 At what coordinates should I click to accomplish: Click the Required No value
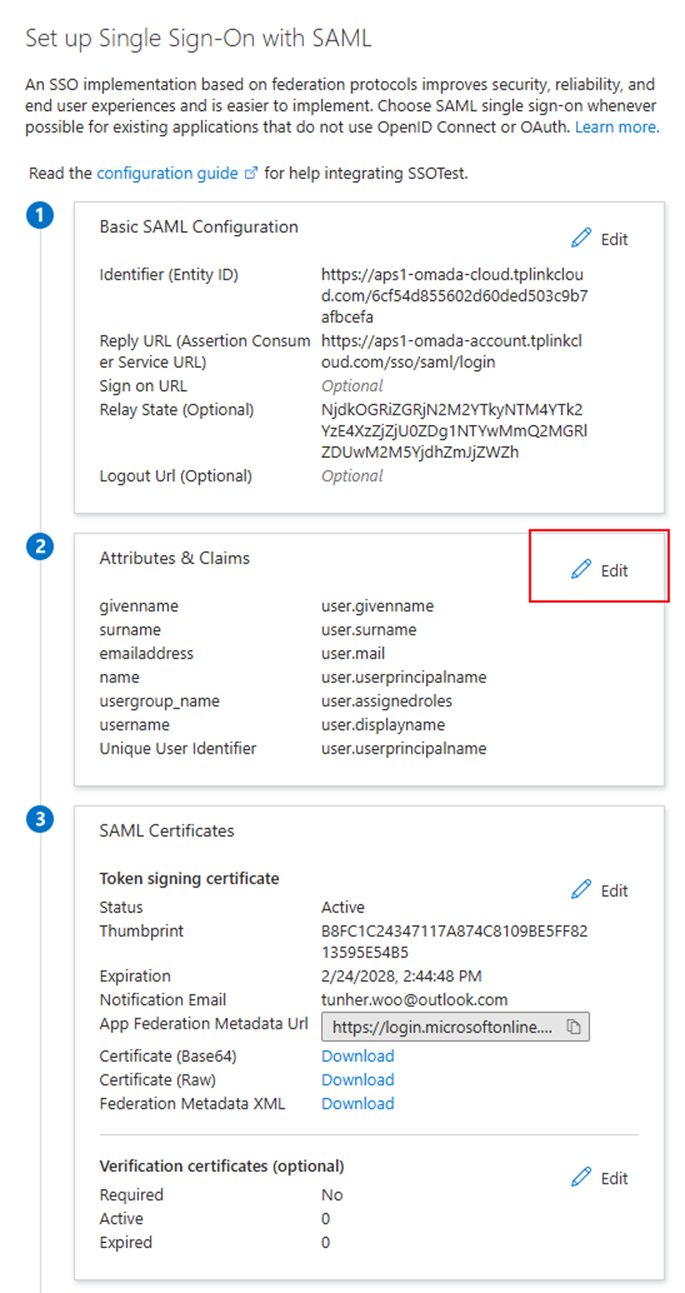click(332, 1195)
